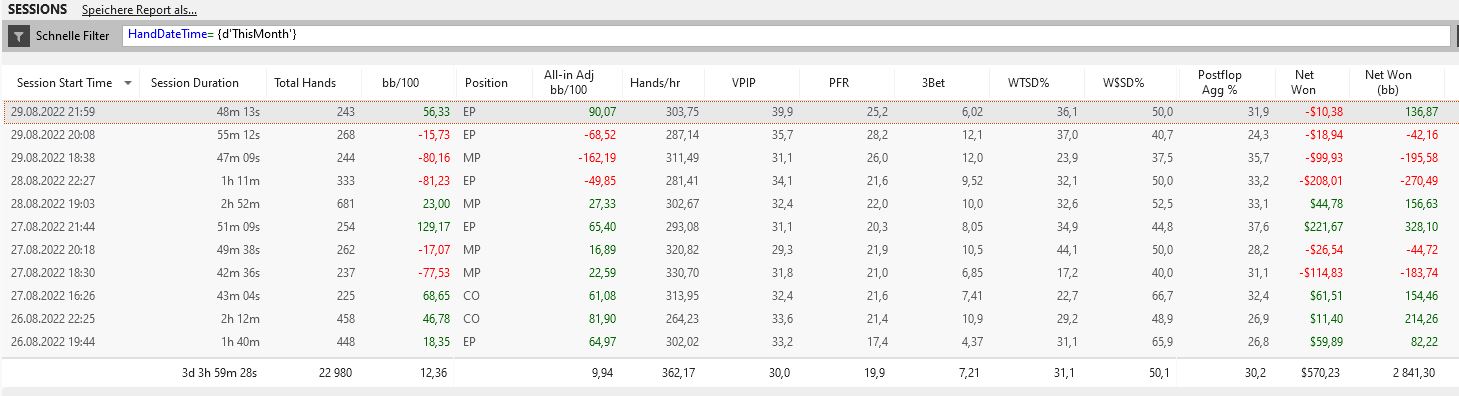Sort by Total Hands column
1459x396 pixels.
click(305, 83)
